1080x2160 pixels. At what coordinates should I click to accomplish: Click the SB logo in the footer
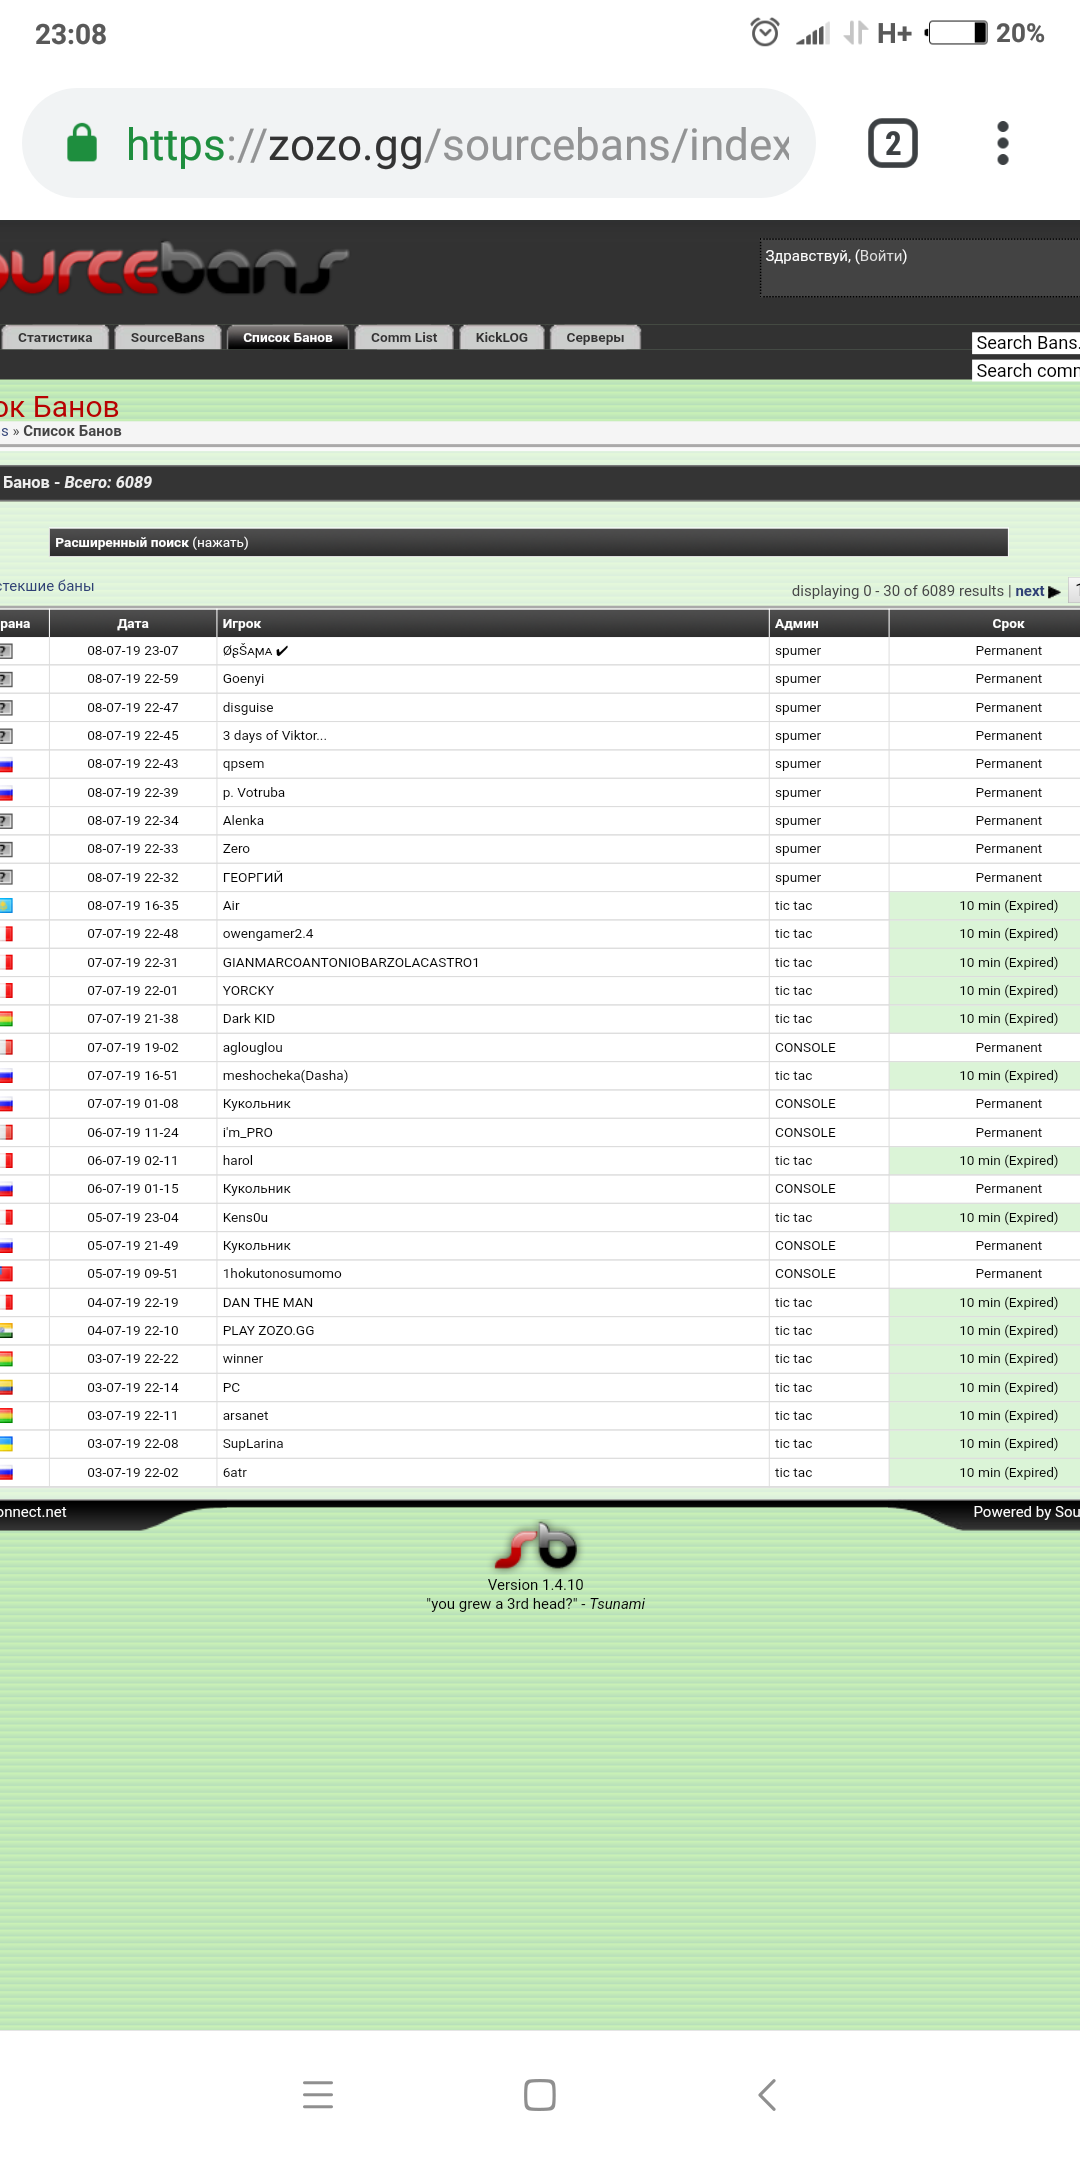pos(536,1546)
